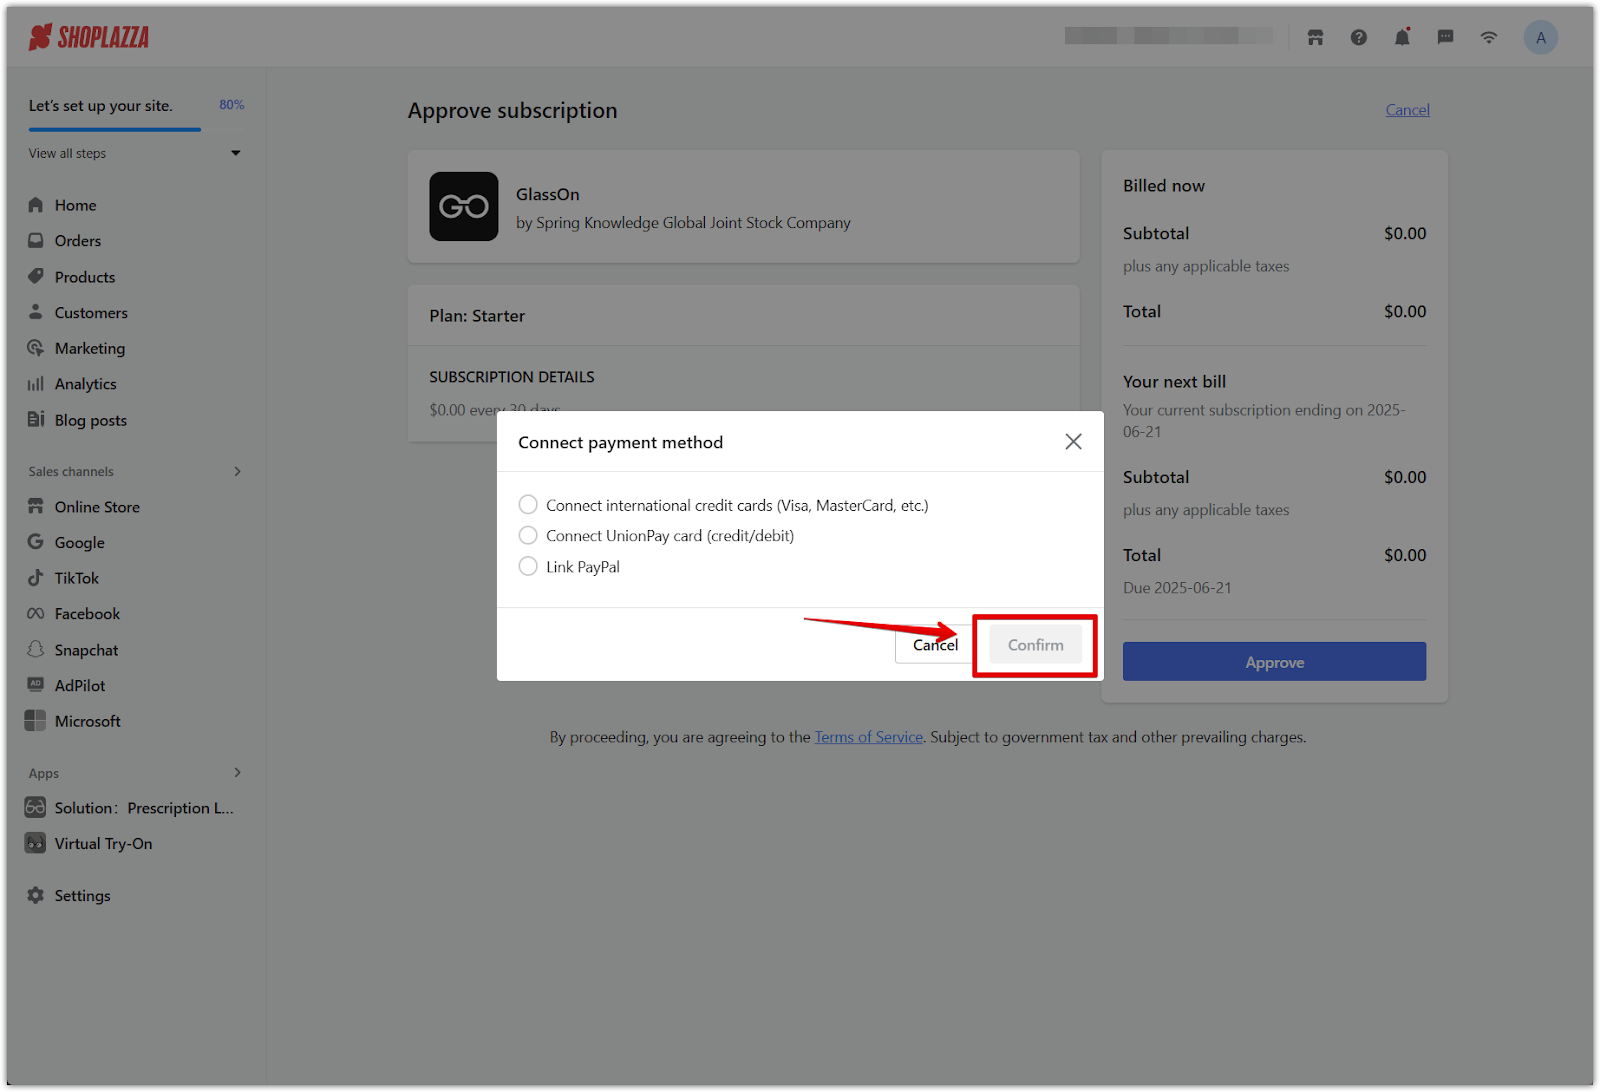Click the Prescription Lens app icon
The height and width of the screenshot is (1092, 1600).
pos(36,808)
